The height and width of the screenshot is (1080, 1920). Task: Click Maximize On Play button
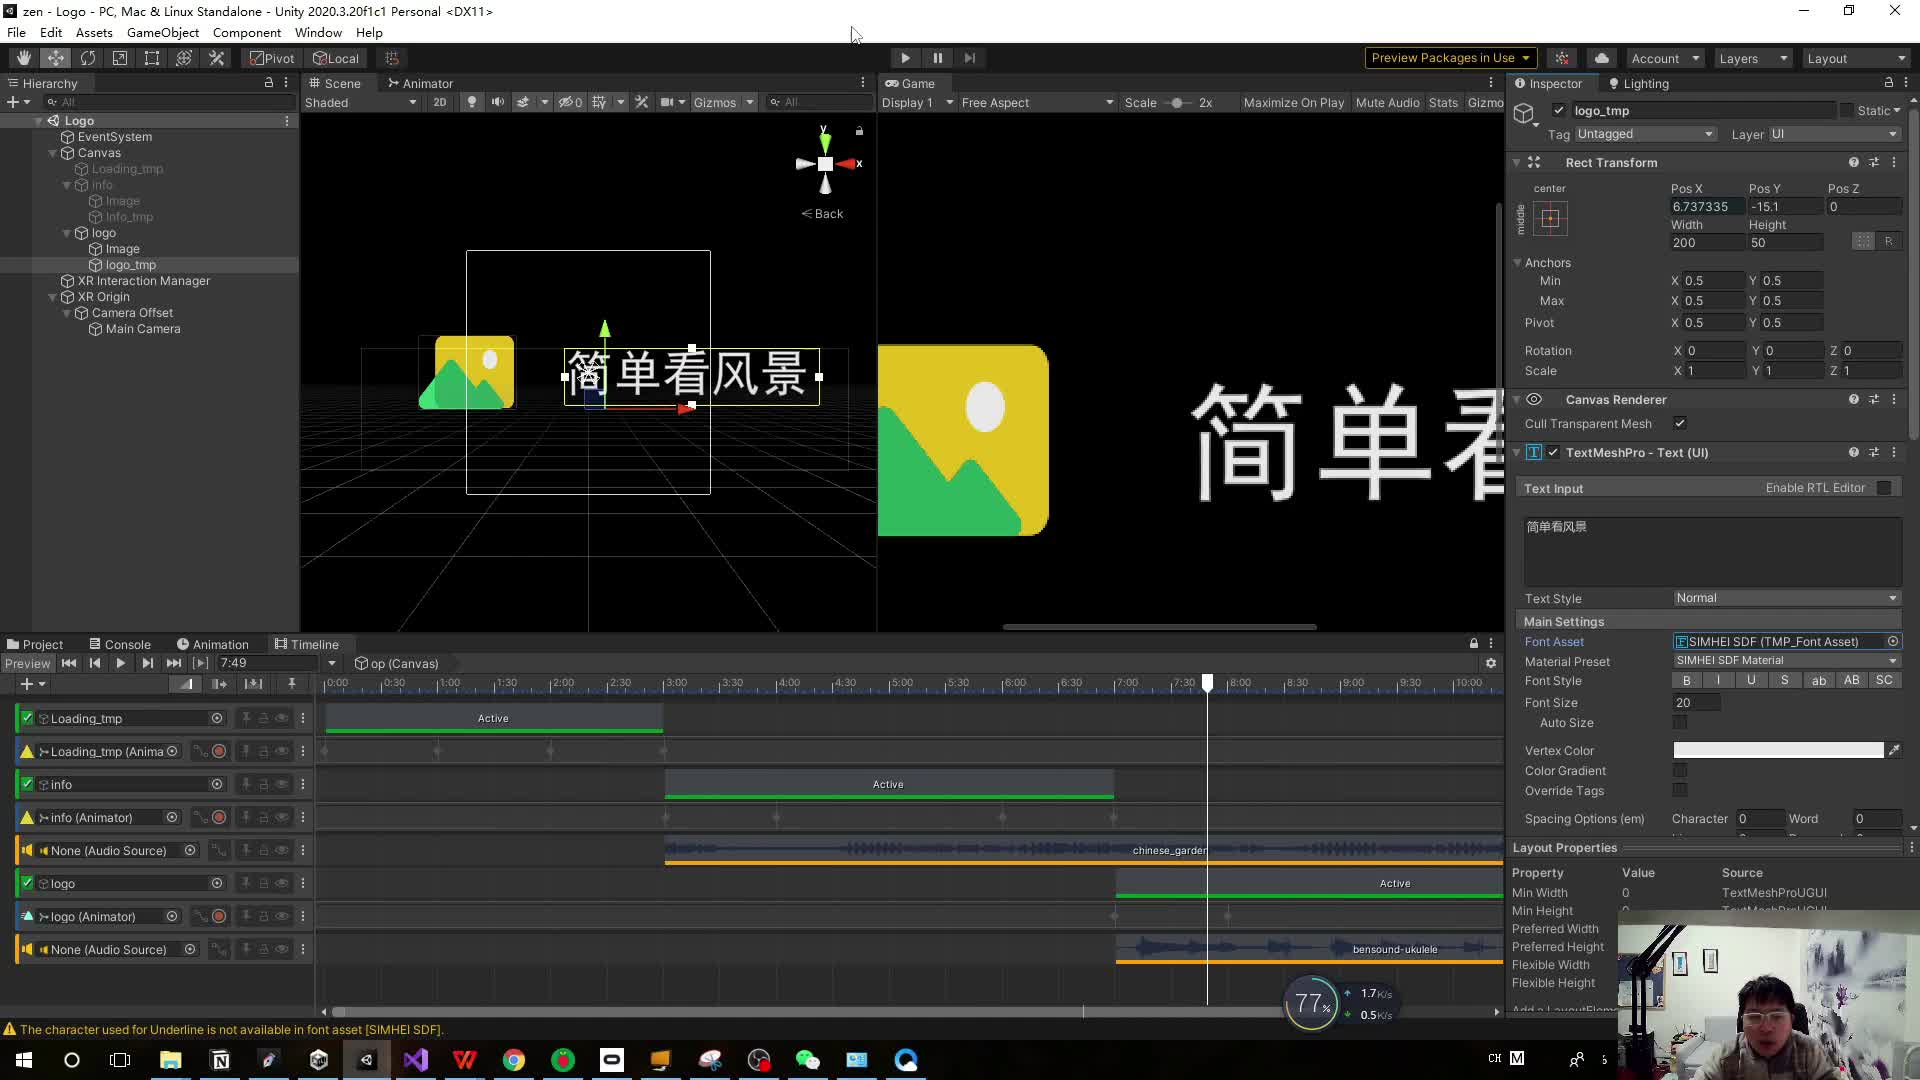click(x=1293, y=102)
